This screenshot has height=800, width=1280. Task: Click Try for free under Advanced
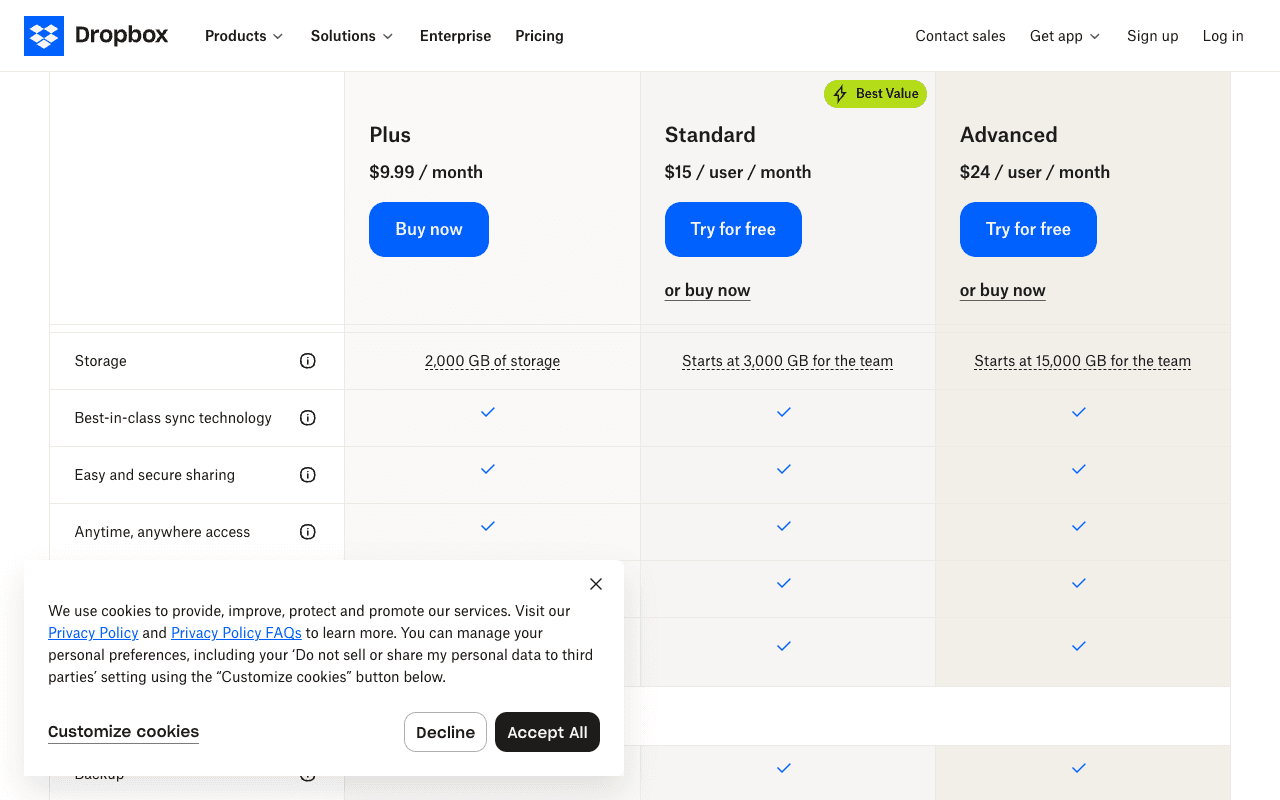(x=1028, y=229)
